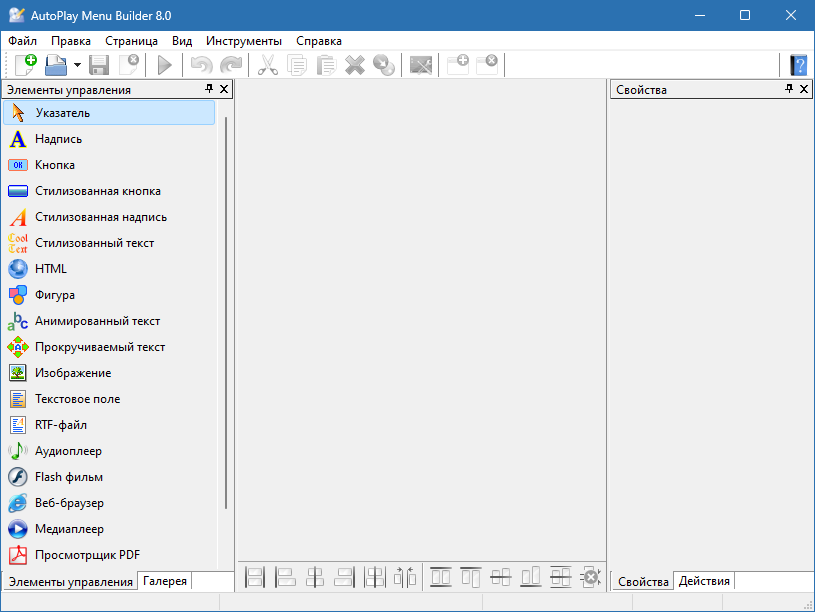Select the Аудиоплеер control
This screenshot has width=815, height=612.
(109, 451)
